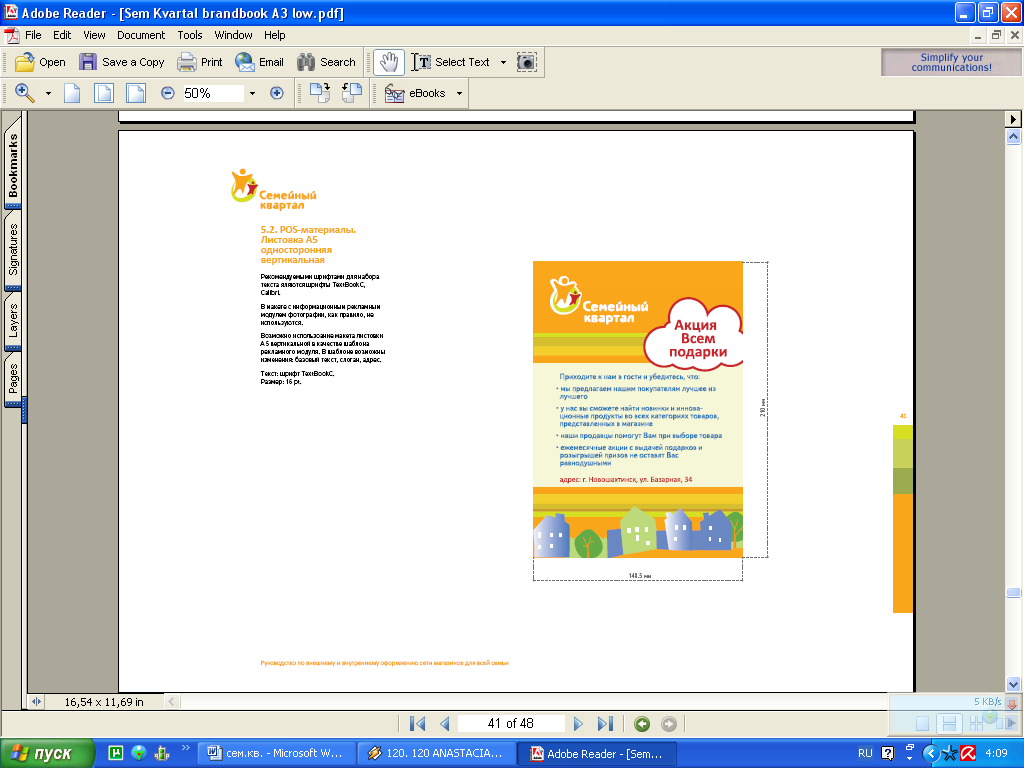
Task: Click the 50% zoom value field
Action: [x=212, y=93]
